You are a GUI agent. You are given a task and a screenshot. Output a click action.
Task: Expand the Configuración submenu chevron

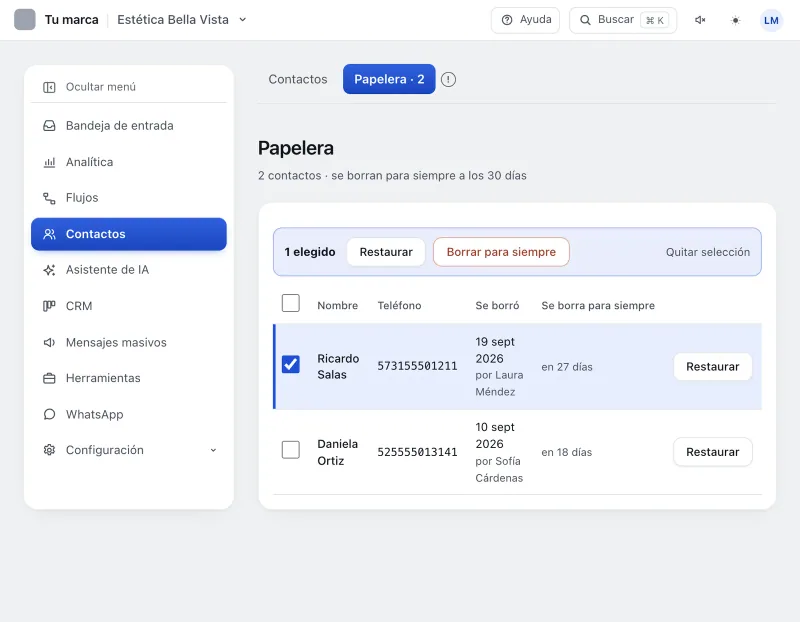(213, 450)
